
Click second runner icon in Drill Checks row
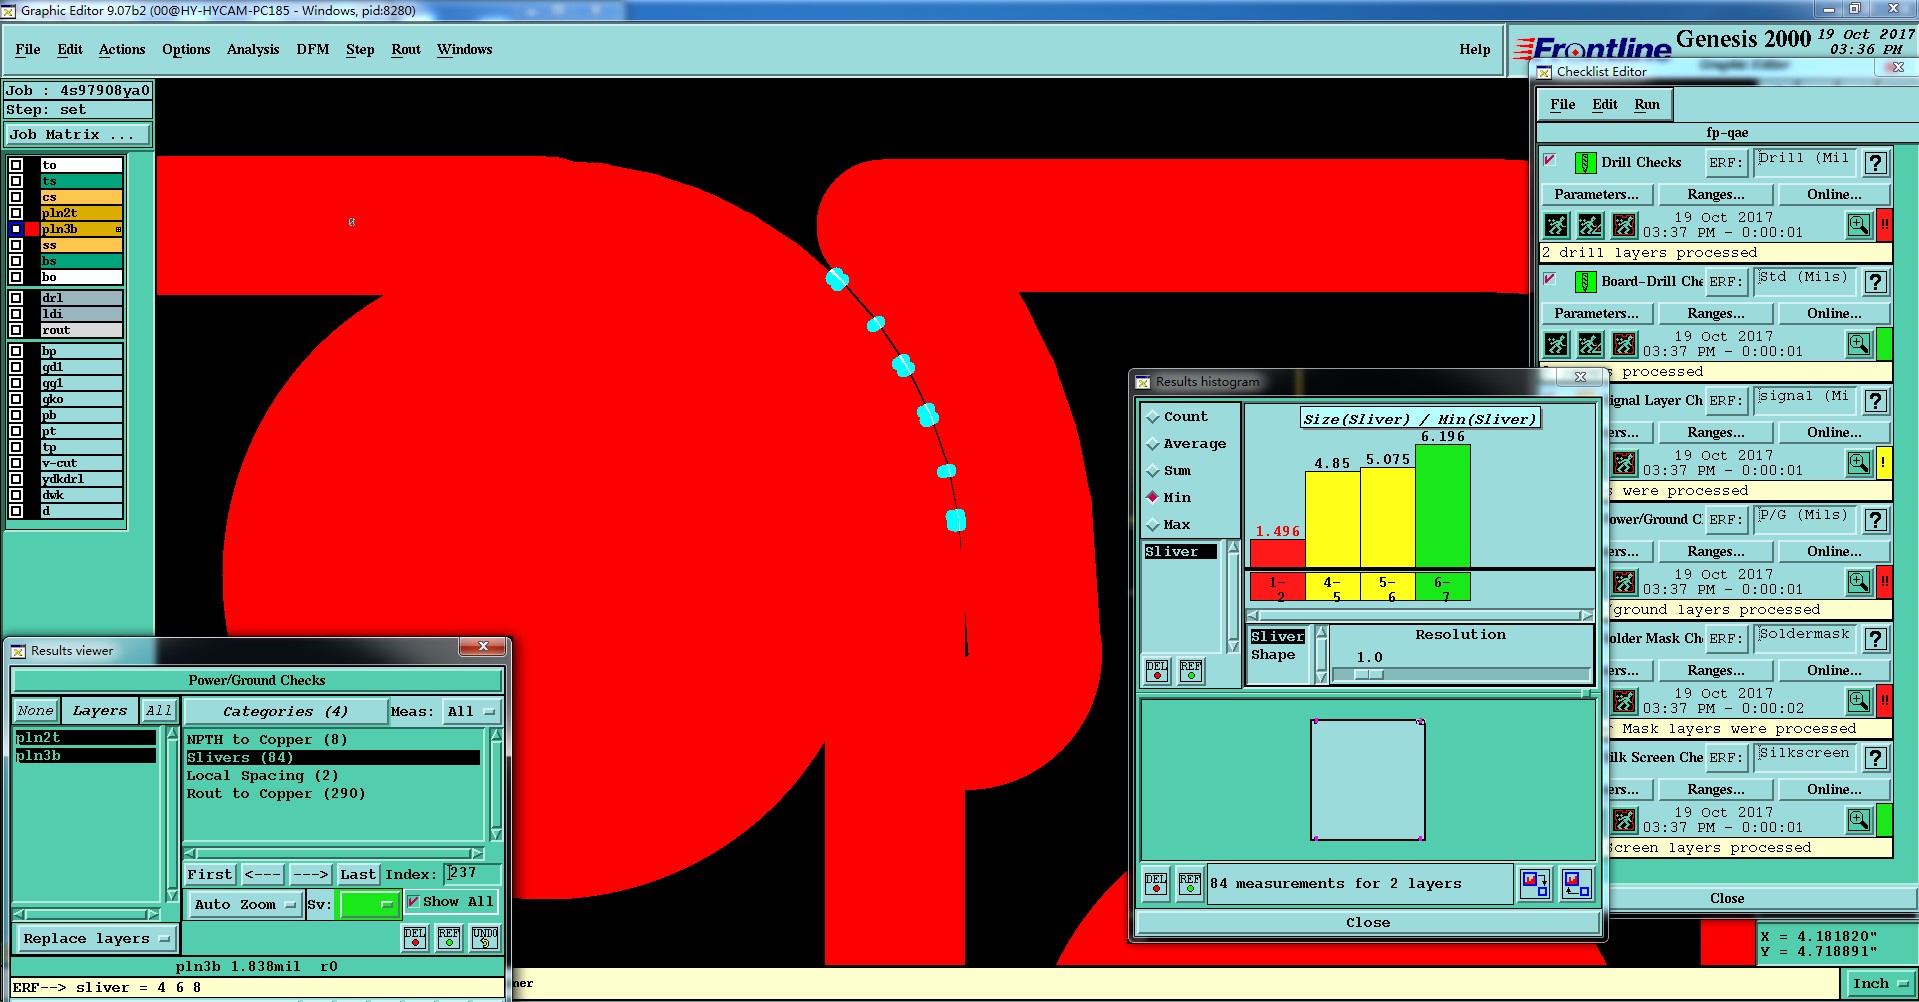tap(1590, 225)
